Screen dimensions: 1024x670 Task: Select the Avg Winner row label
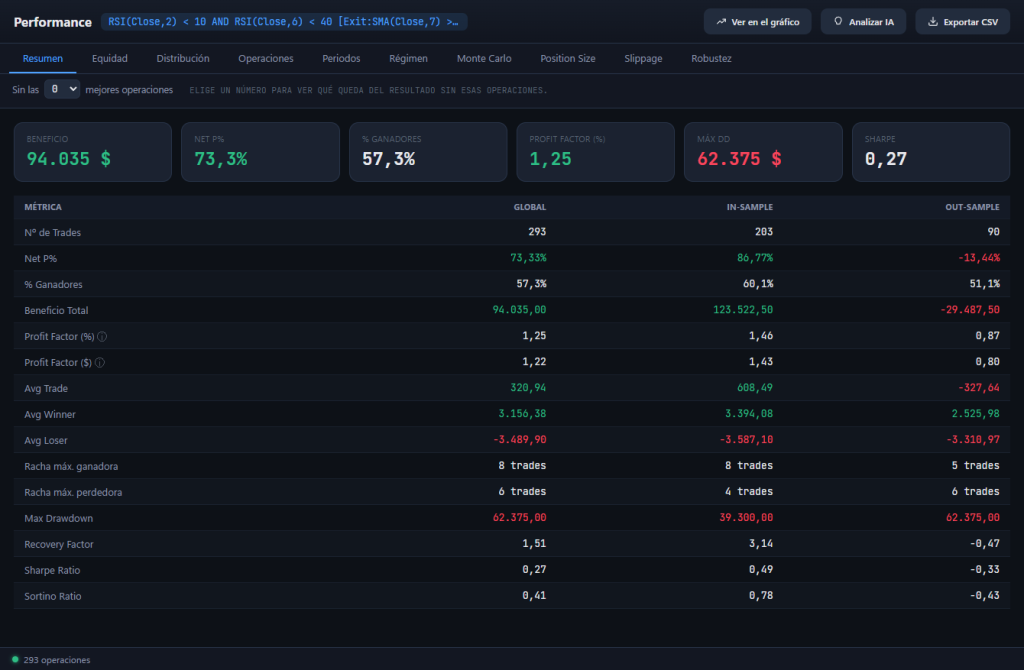pyautogui.click(x=50, y=414)
